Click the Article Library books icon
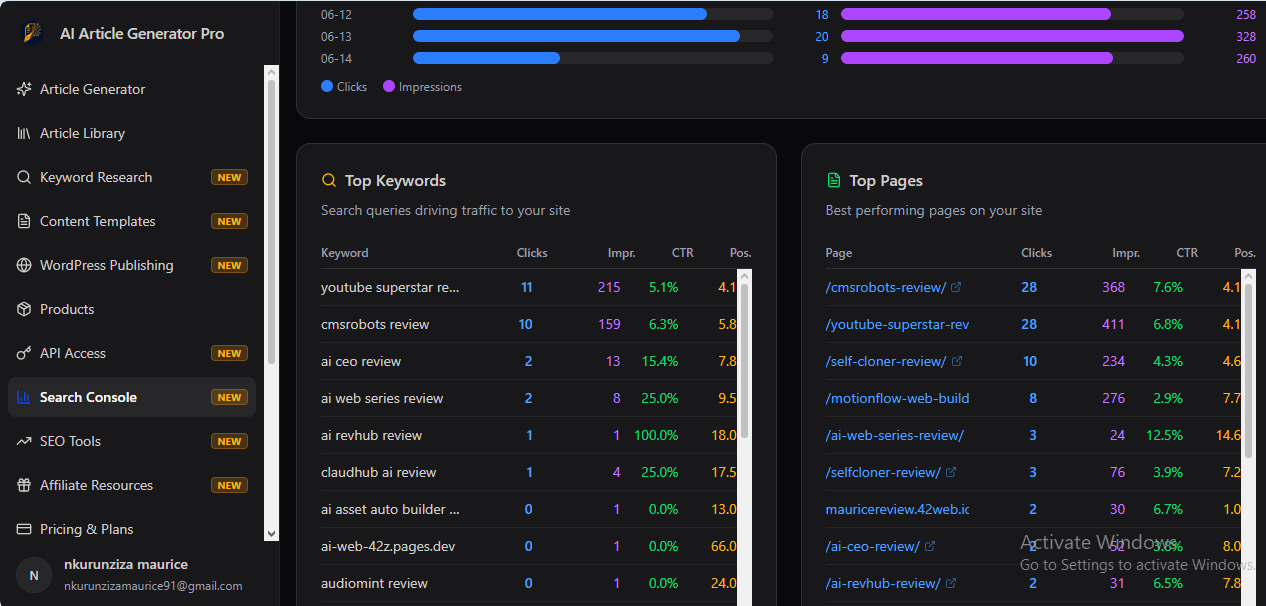The width and height of the screenshot is (1266, 606). 24,133
